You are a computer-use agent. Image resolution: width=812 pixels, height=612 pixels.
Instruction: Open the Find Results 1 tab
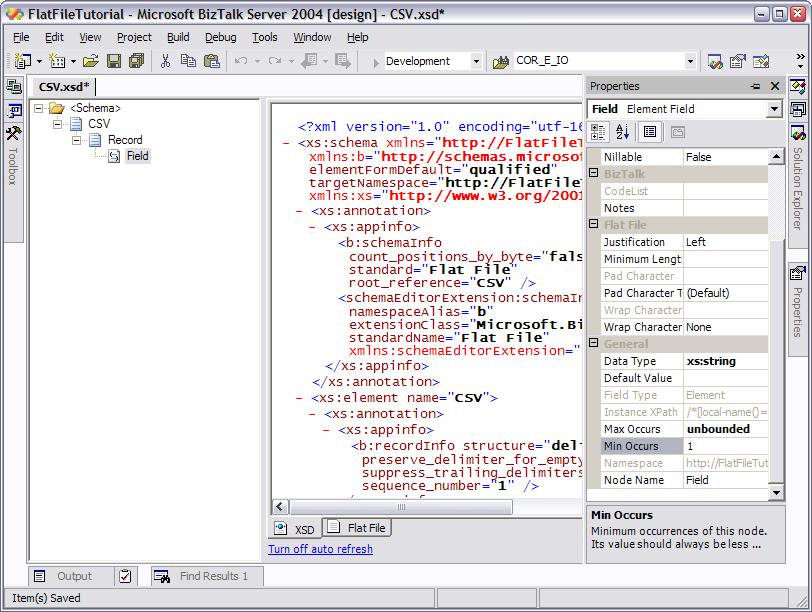pos(208,576)
